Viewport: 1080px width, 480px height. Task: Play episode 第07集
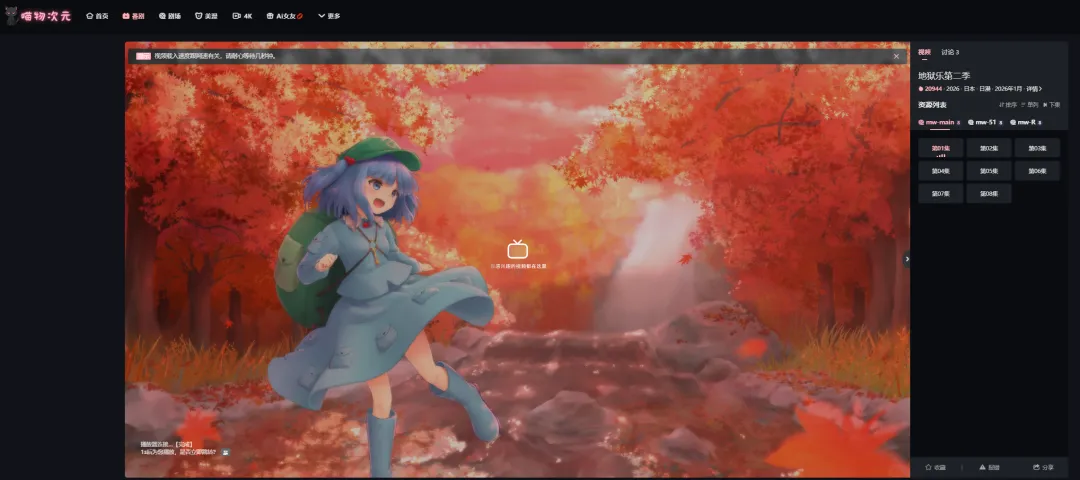pos(940,194)
